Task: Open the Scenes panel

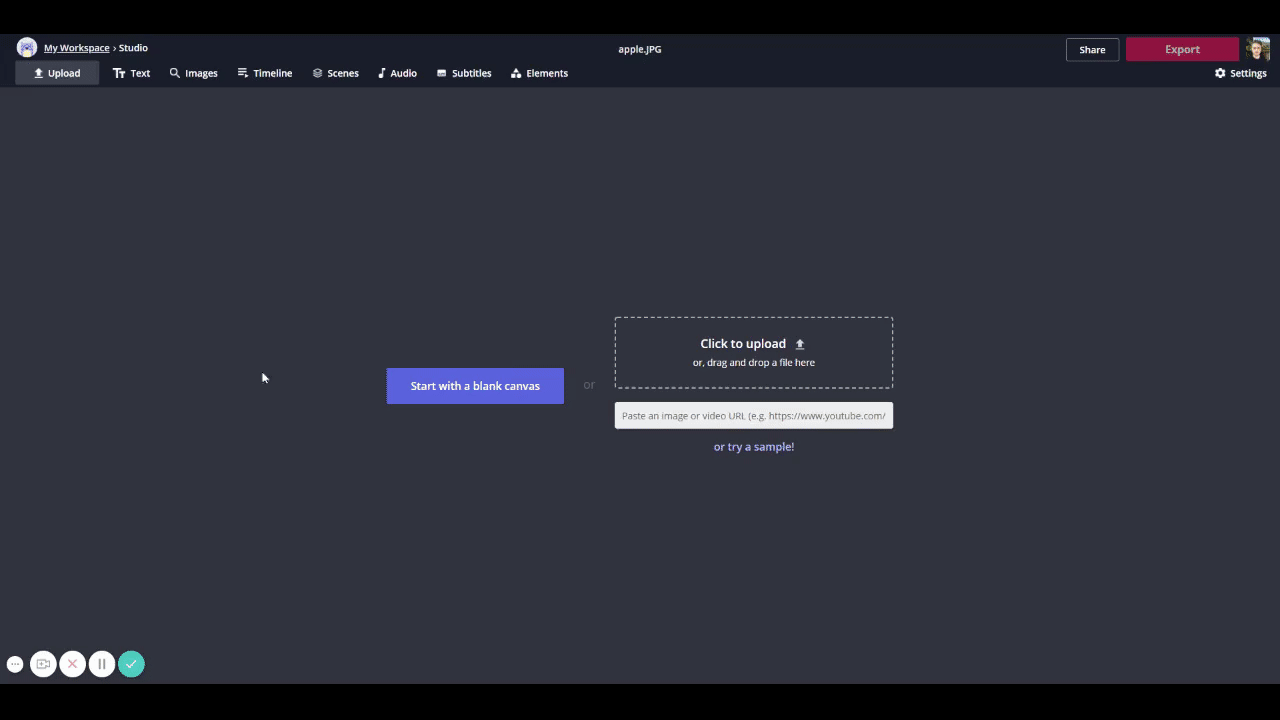Action: click(x=335, y=73)
